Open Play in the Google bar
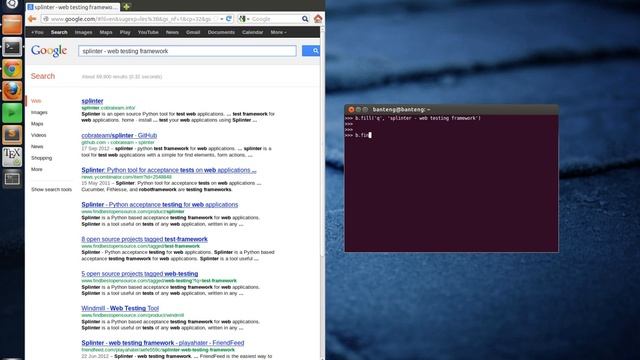The image size is (640, 360). point(125,32)
